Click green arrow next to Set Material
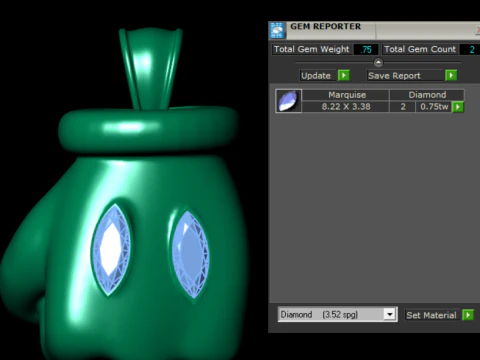The height and width of the screenshot is (360, 480). (468, 315)
